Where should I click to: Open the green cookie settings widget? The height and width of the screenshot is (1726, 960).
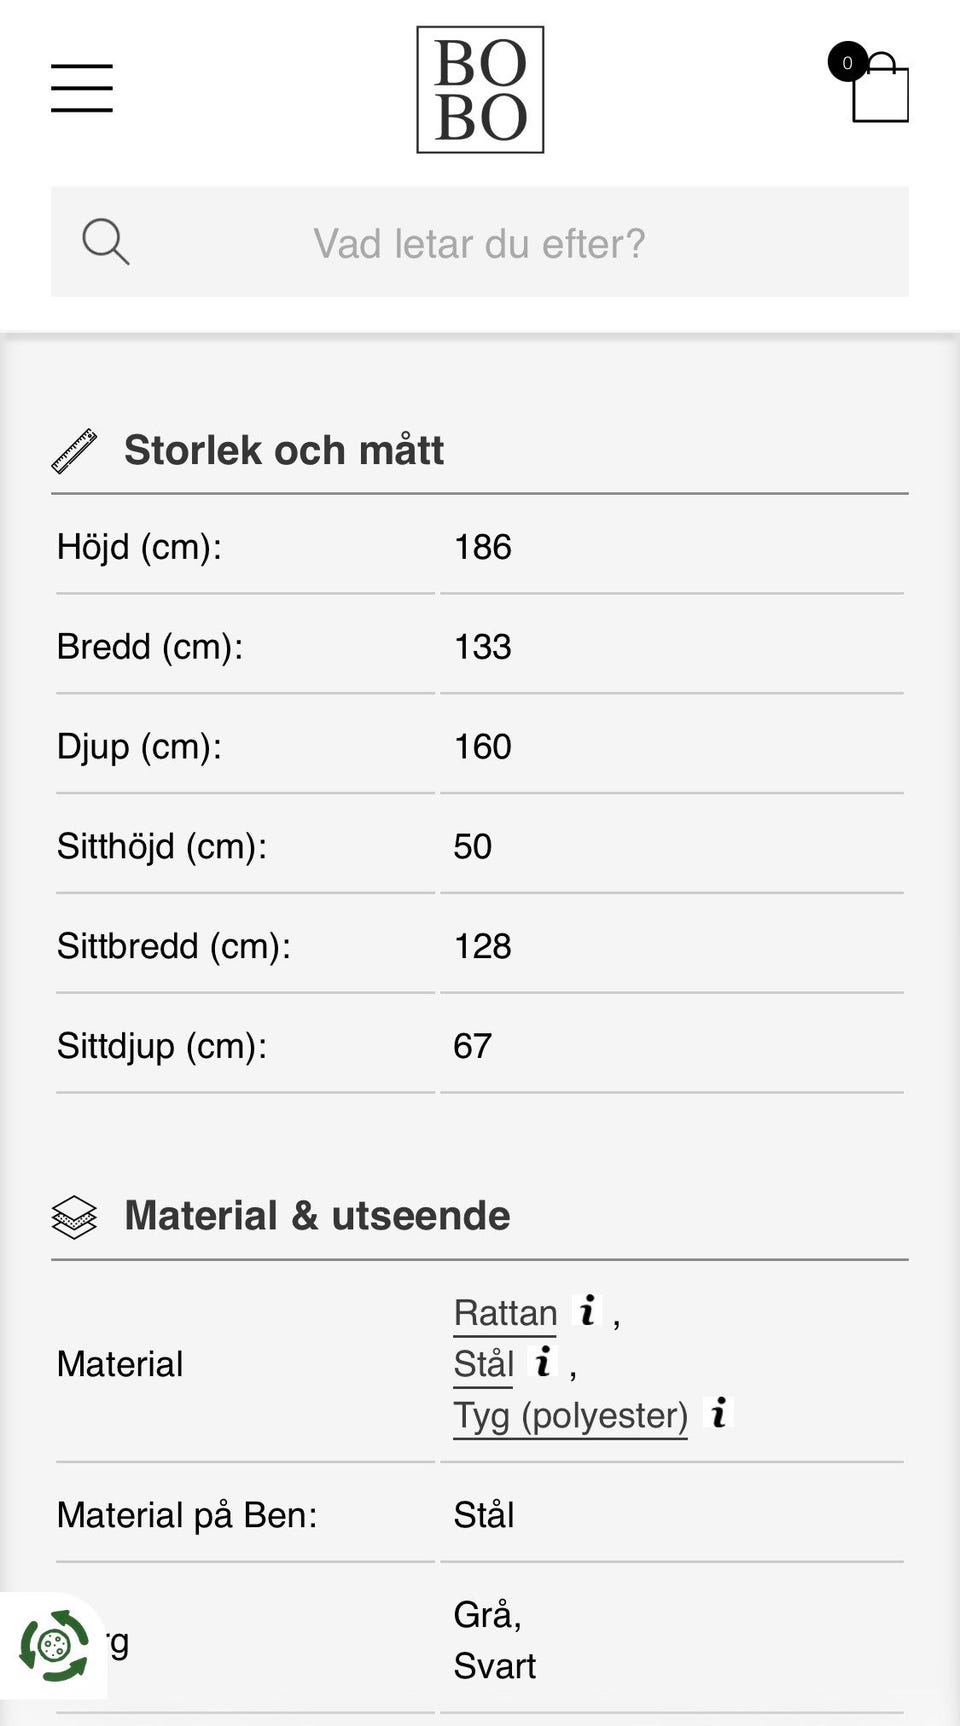tap(54, 1646)
